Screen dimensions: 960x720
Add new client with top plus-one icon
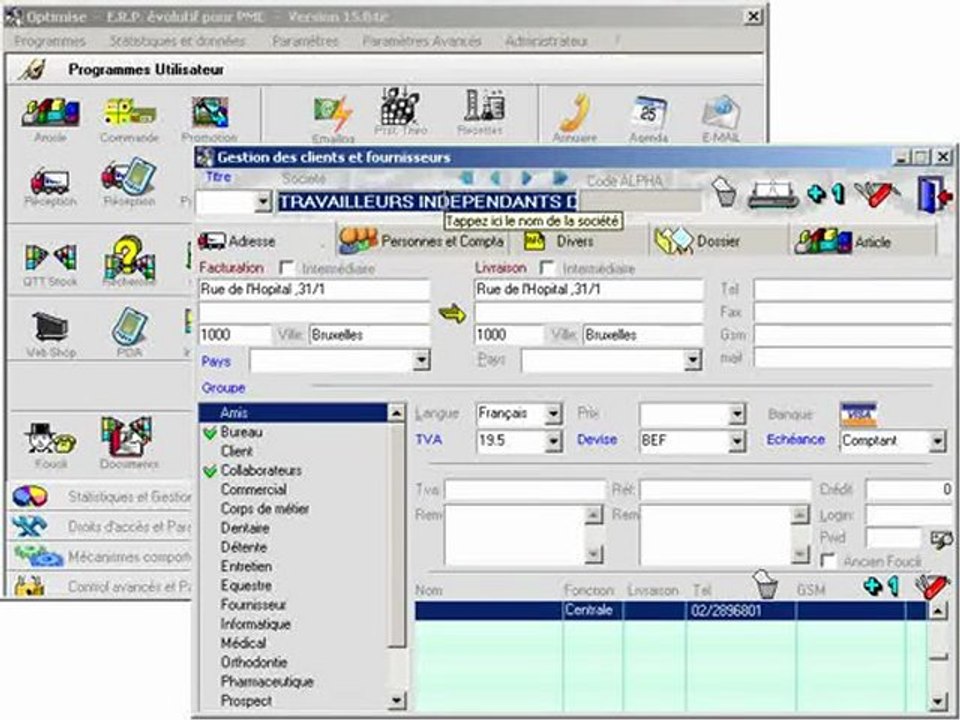pos(825,194)
